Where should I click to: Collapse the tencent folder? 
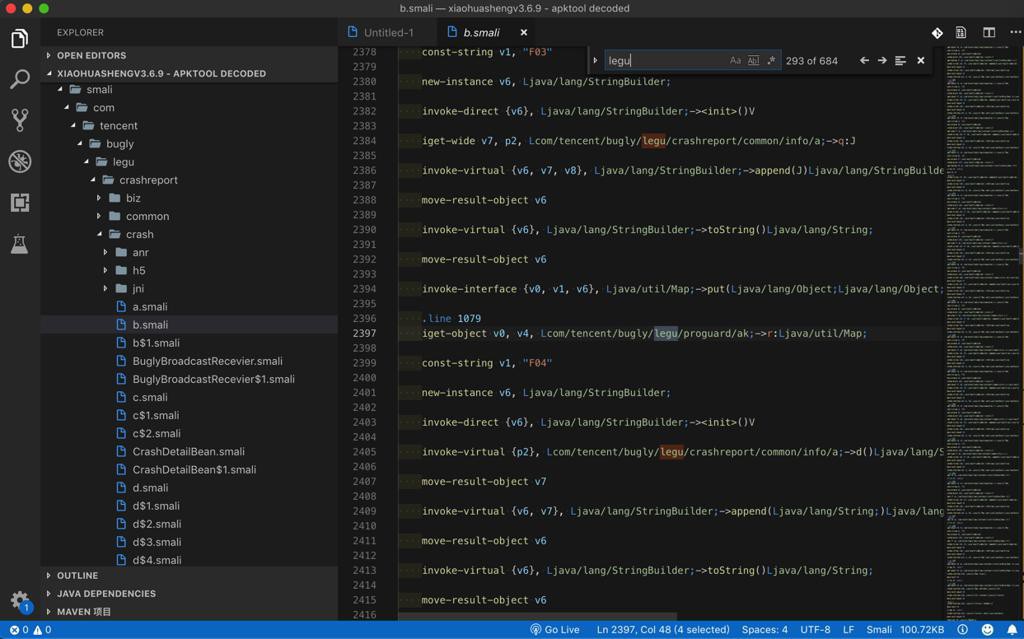(x=189, y=125)
